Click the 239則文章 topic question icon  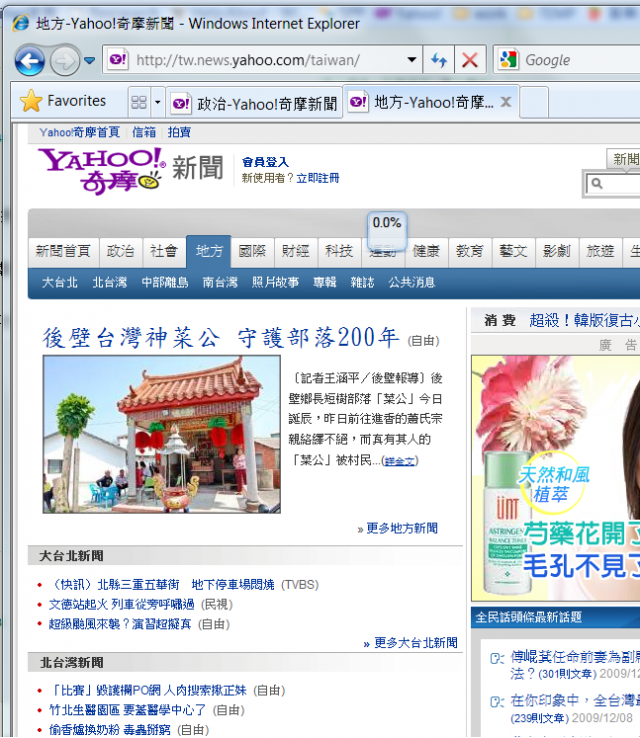click(x=497, y=702)
